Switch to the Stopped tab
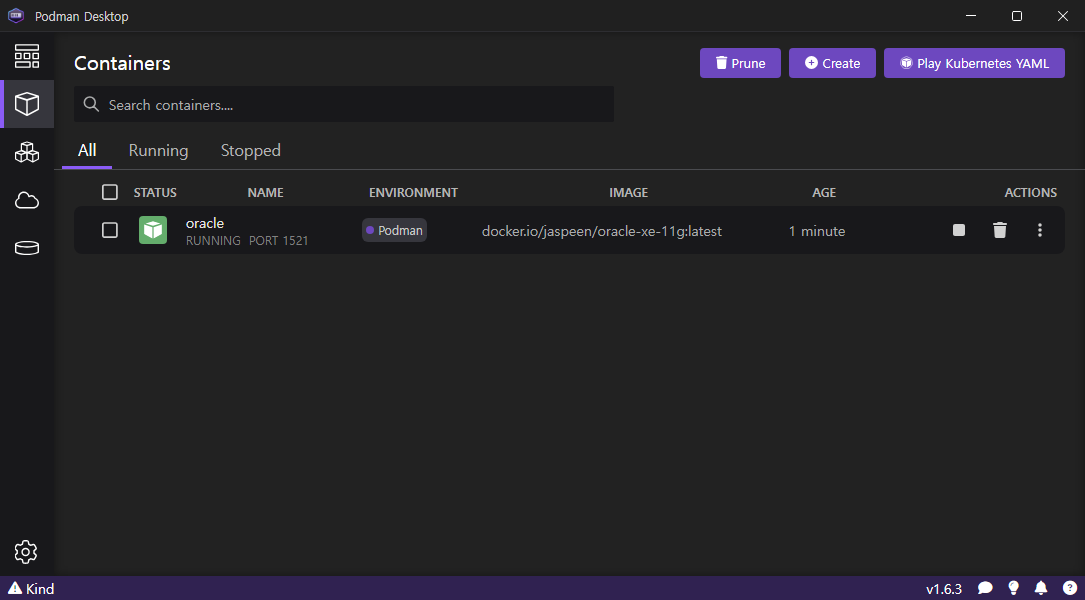This screenshot has width=1085, height=600. 250,150
